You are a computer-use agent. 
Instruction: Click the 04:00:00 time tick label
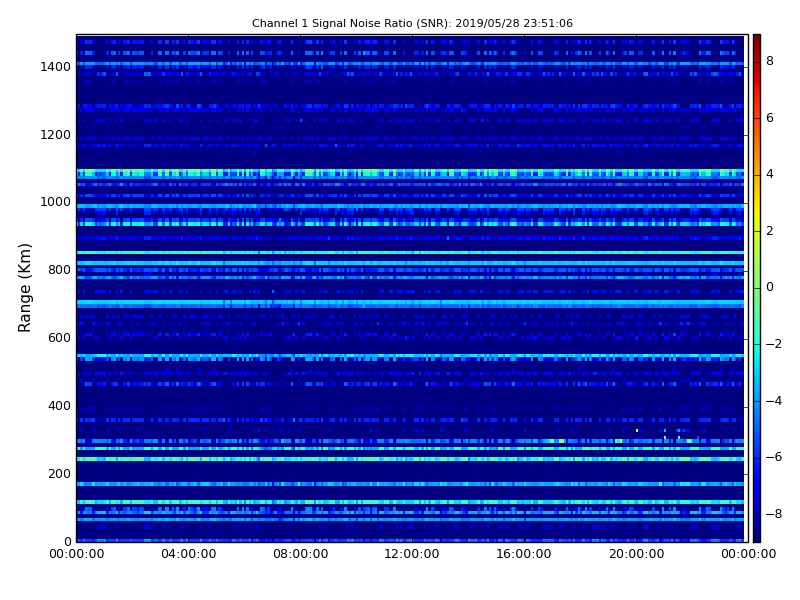point(189,554)
